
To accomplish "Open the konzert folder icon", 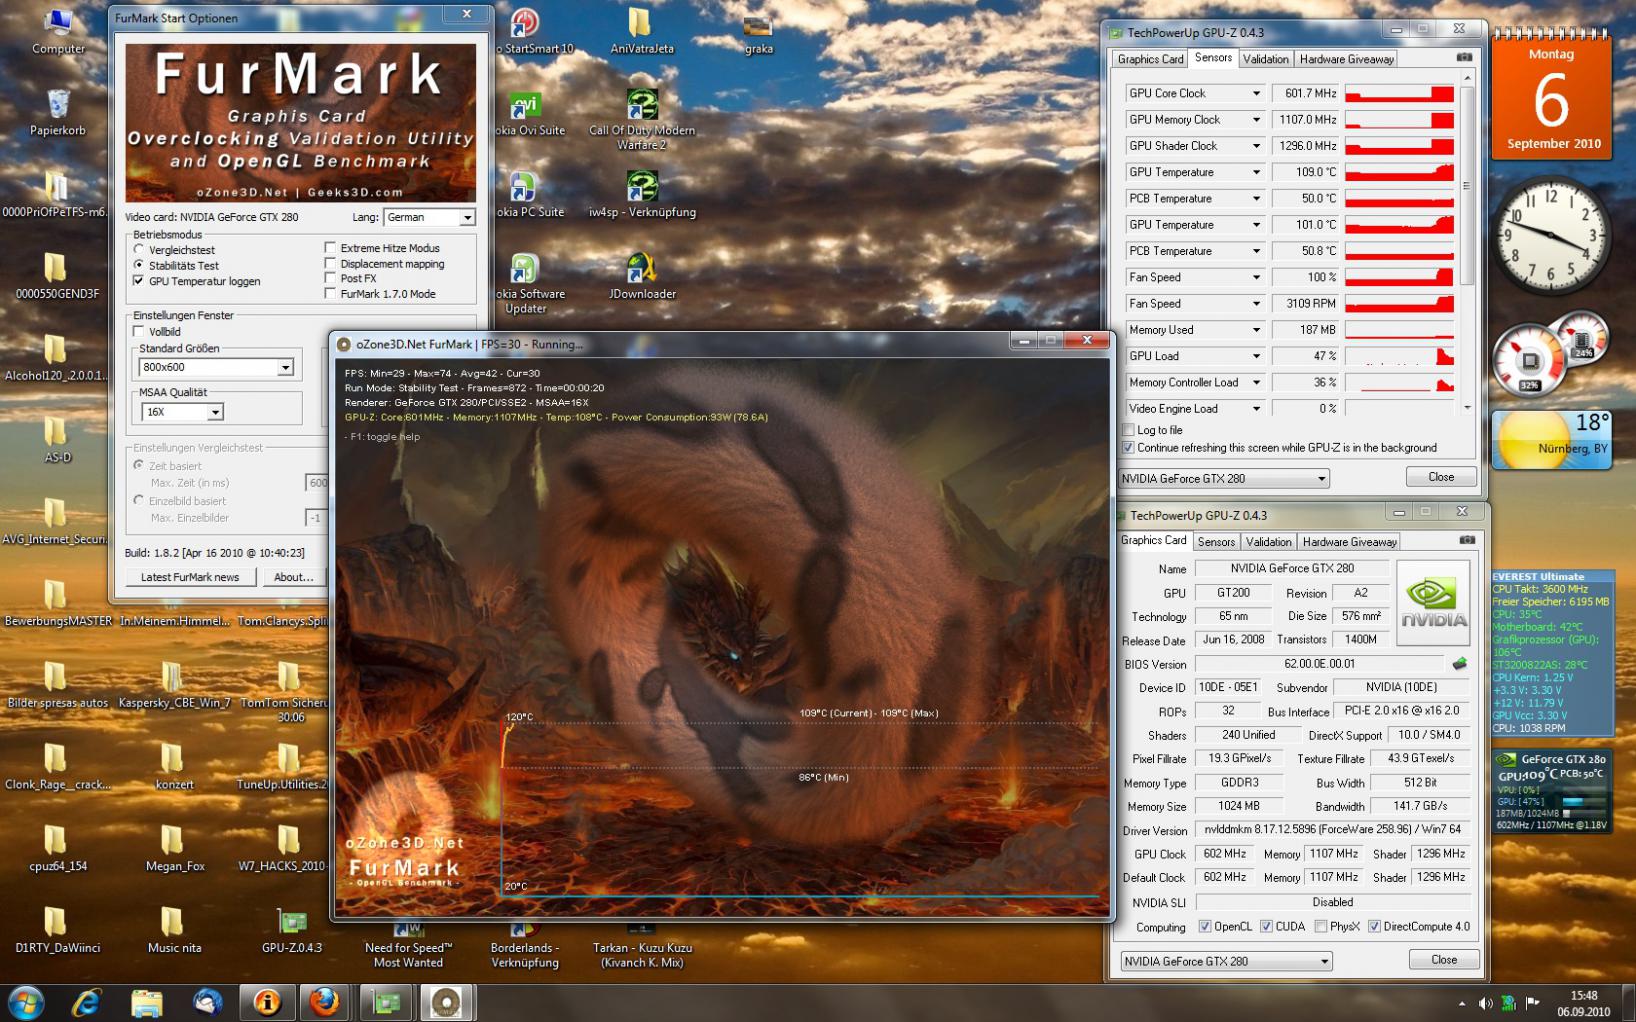I will point(174,766).
